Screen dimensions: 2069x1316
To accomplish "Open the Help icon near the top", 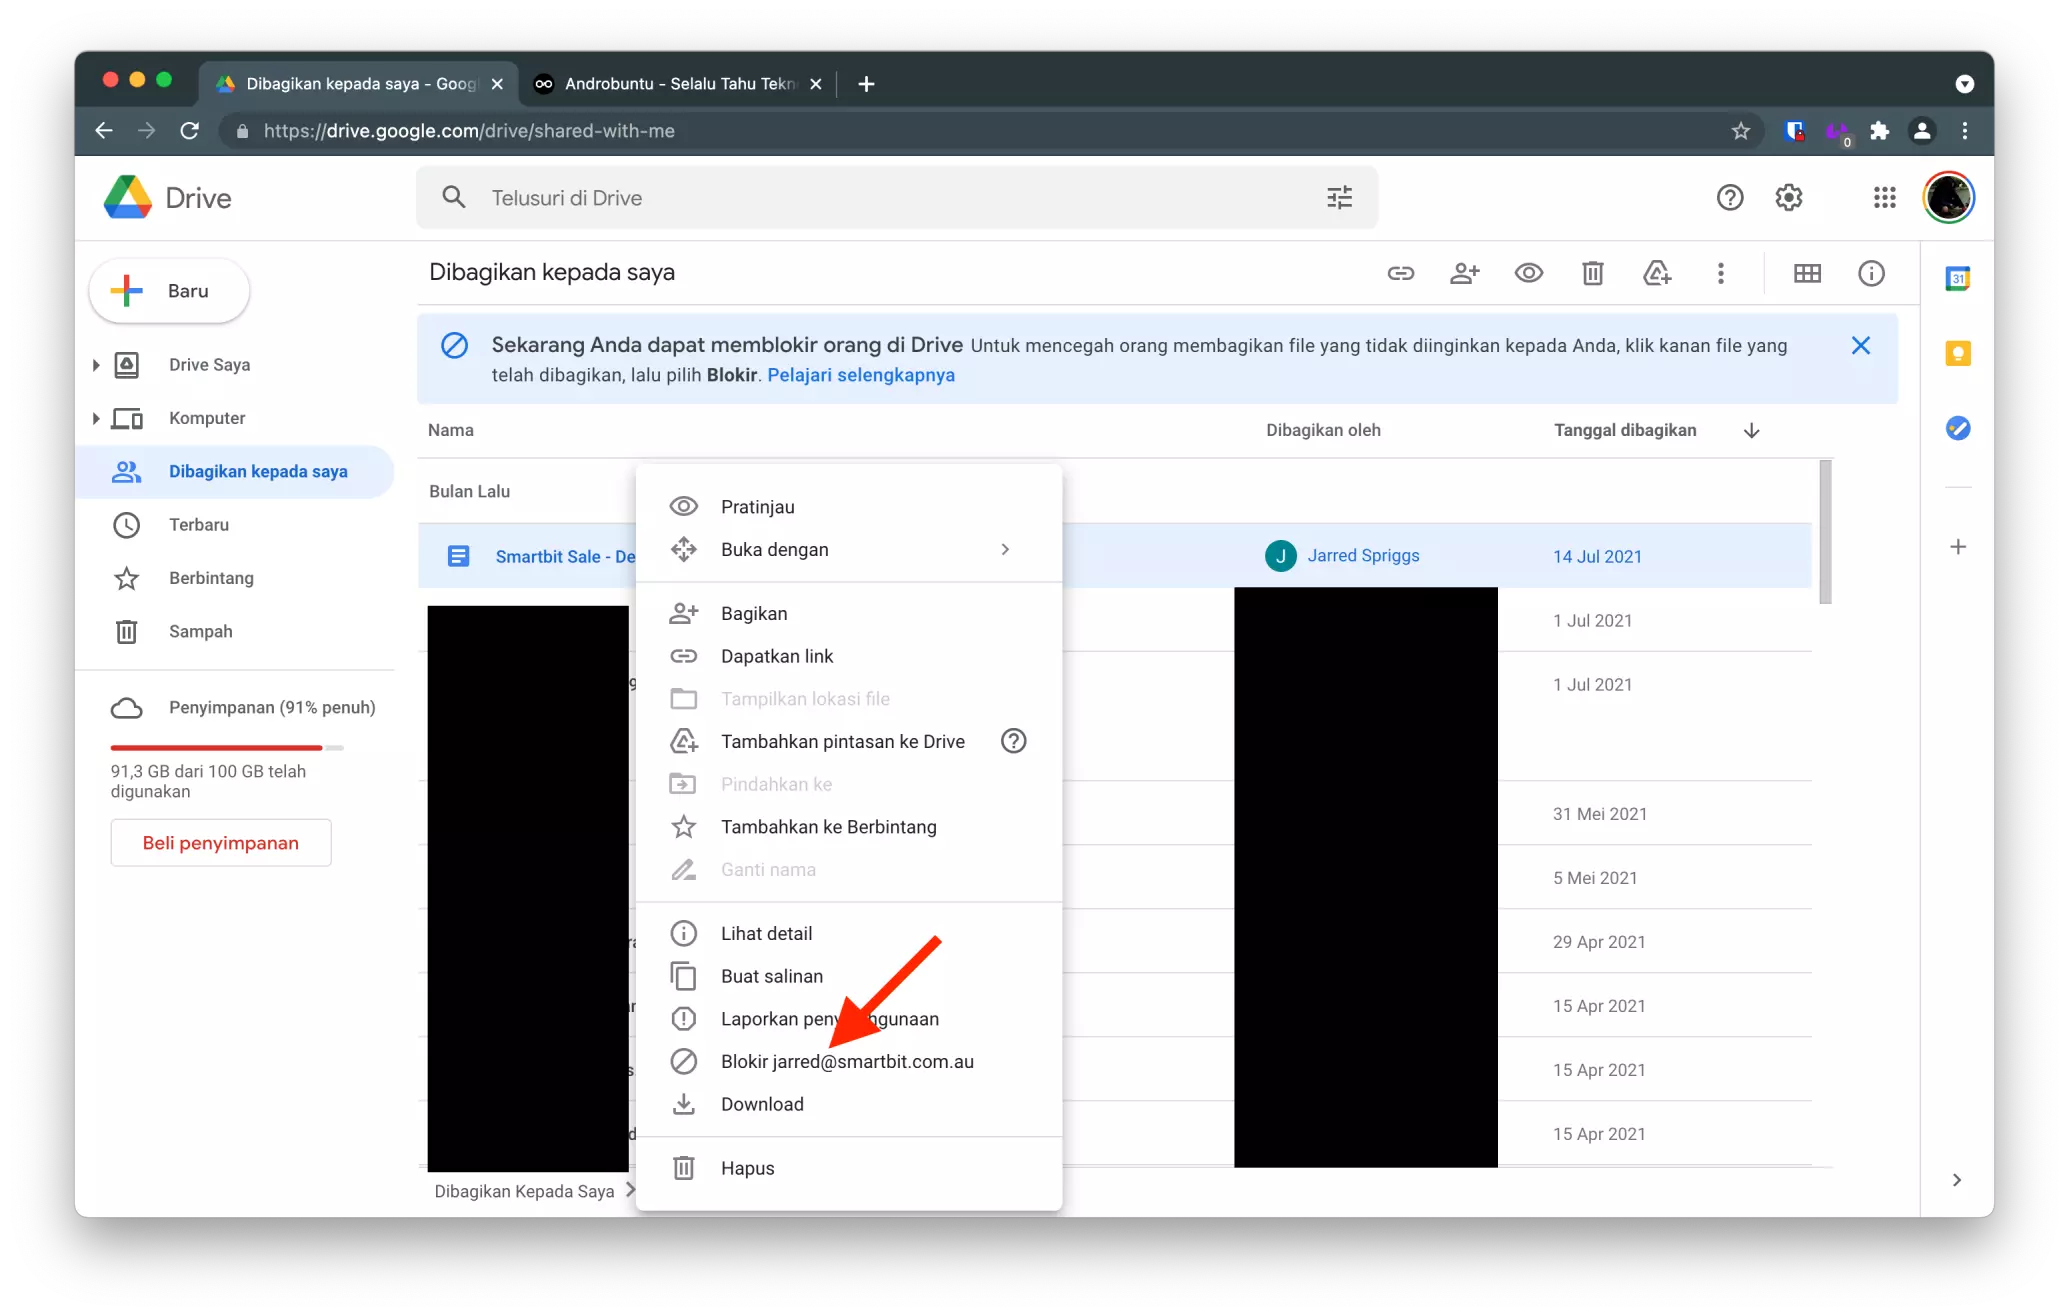I will (1730, 197).
